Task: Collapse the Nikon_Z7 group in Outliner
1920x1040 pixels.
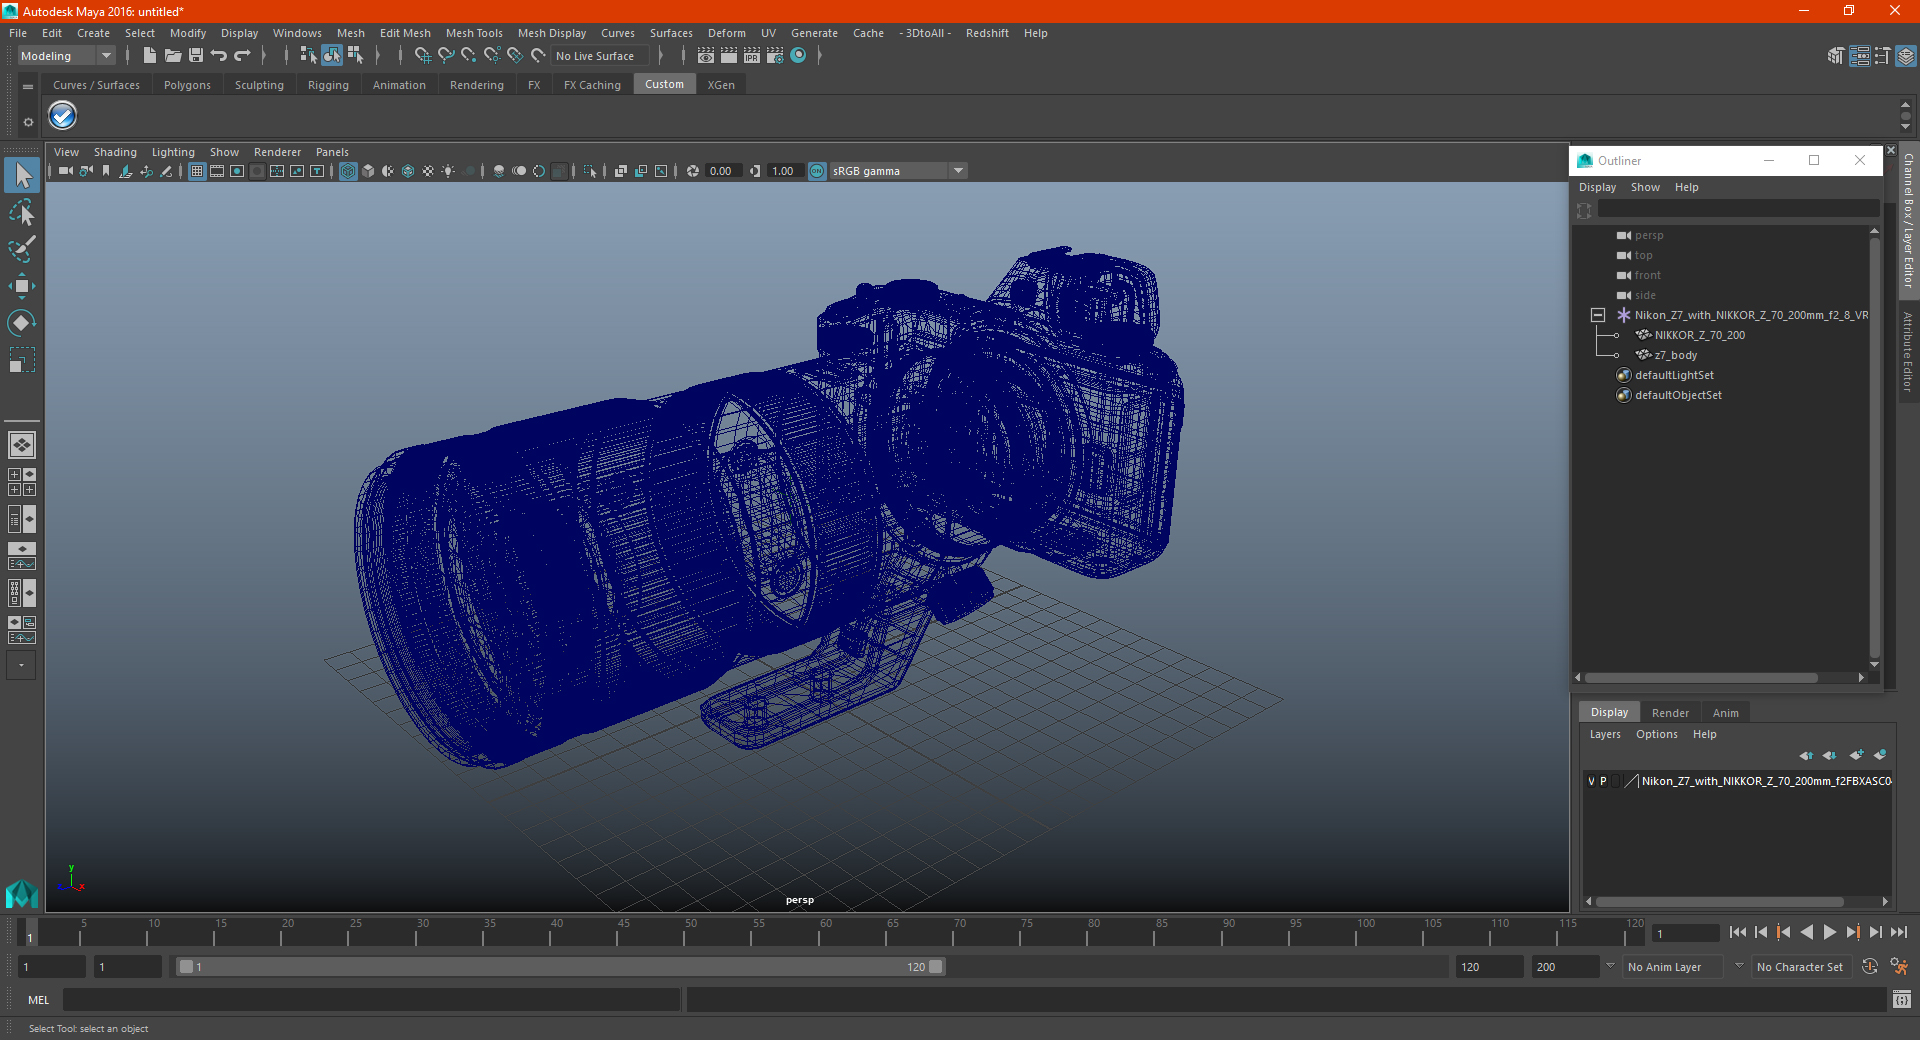Action: (1598, 315)
